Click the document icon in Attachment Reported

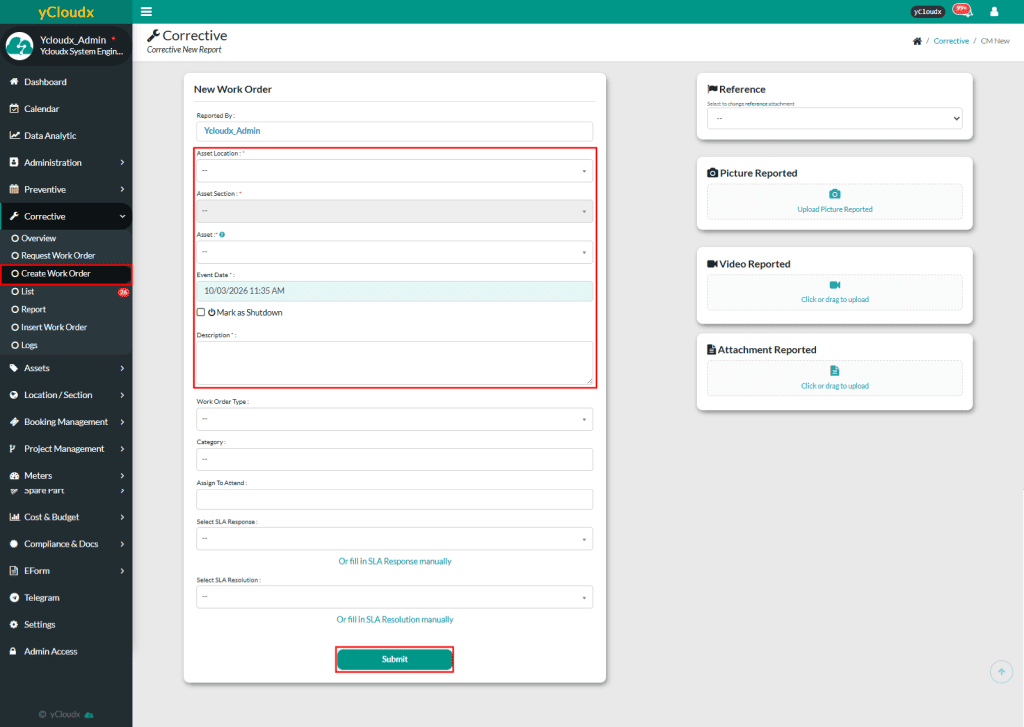pos(835,371)
